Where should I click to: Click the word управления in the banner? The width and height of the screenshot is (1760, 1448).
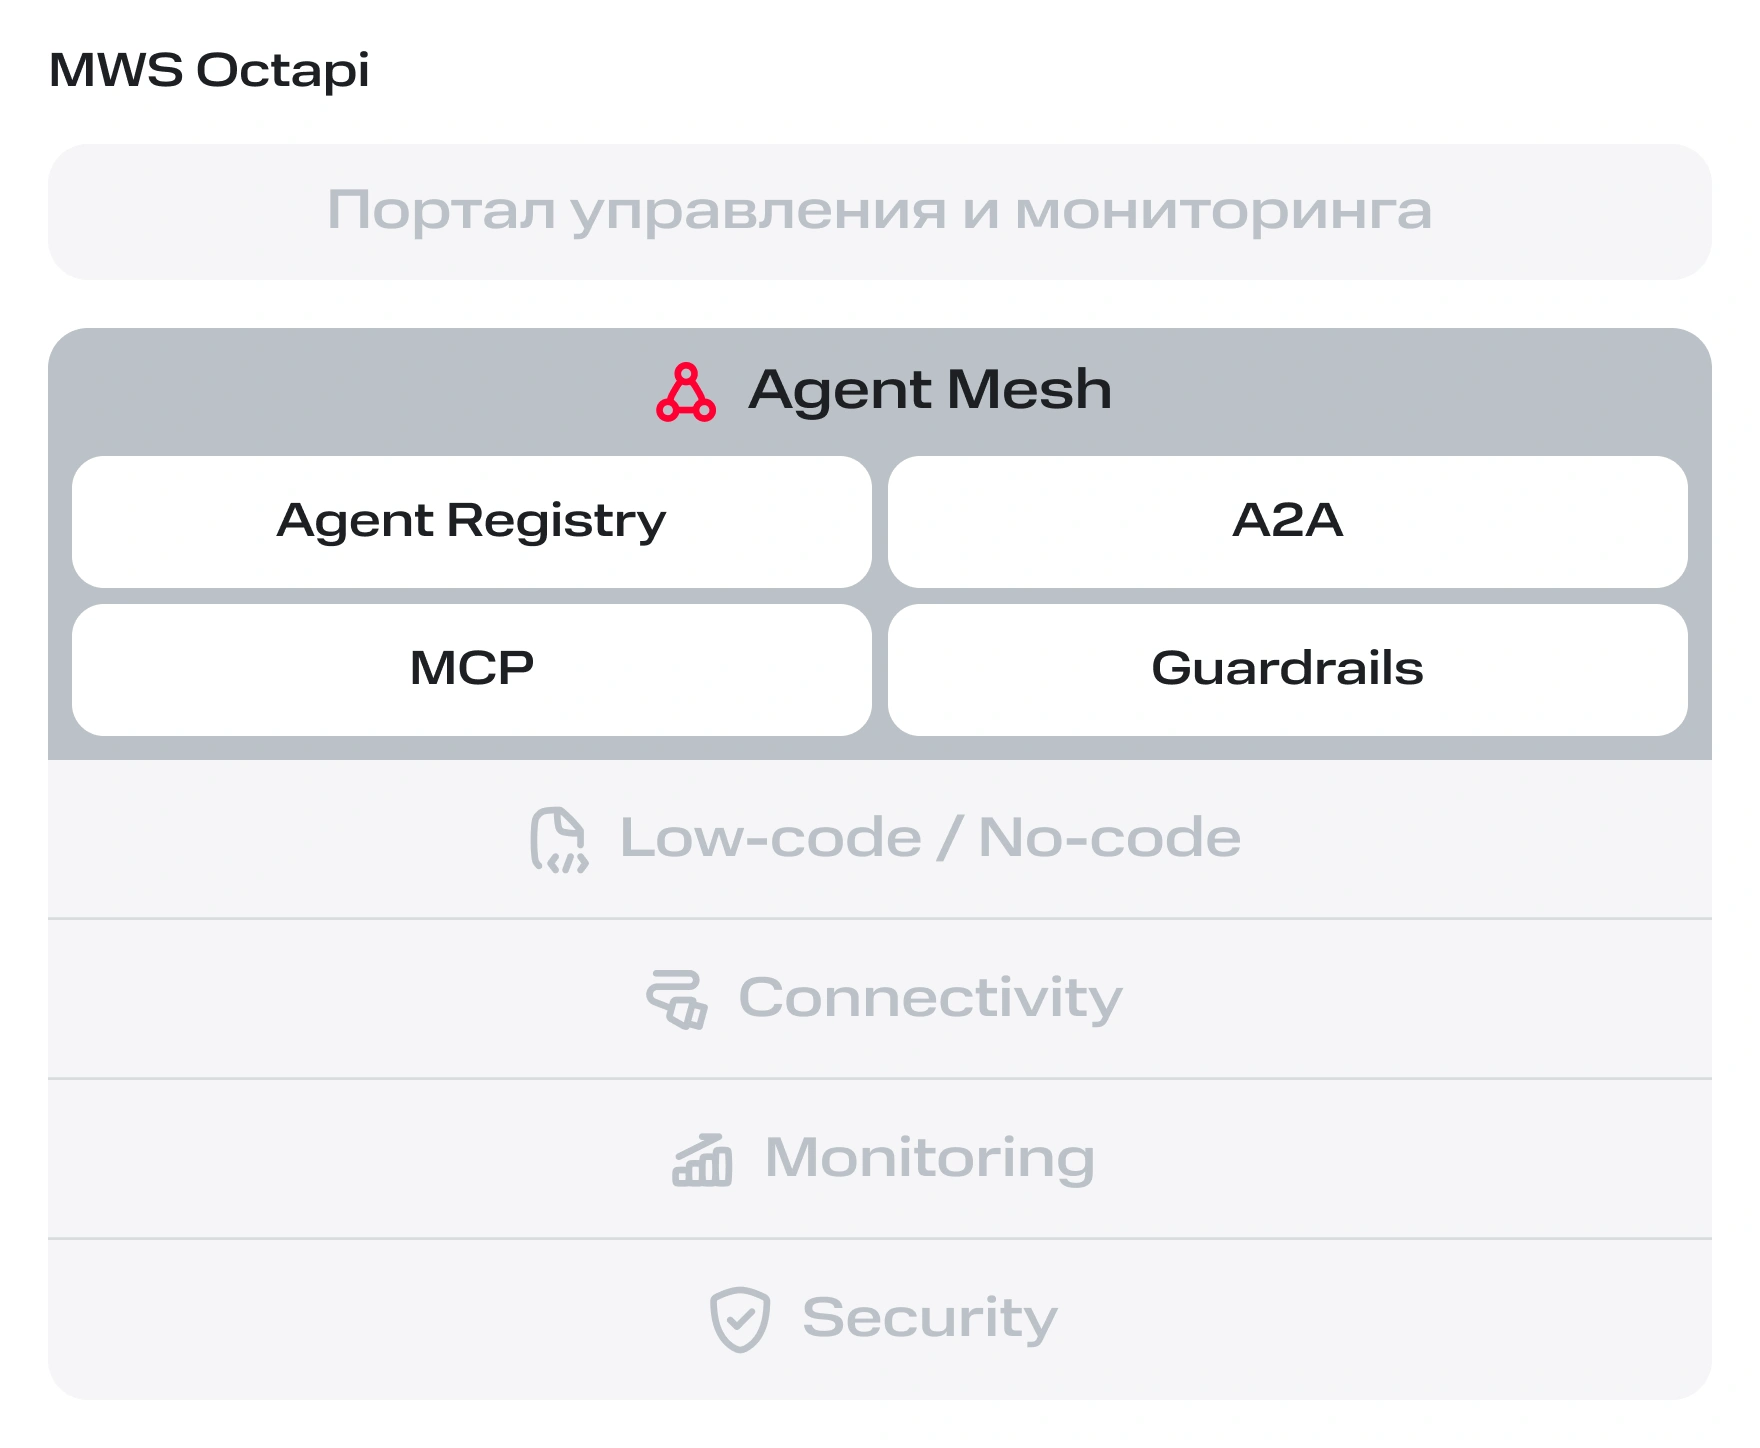point(758,213)
